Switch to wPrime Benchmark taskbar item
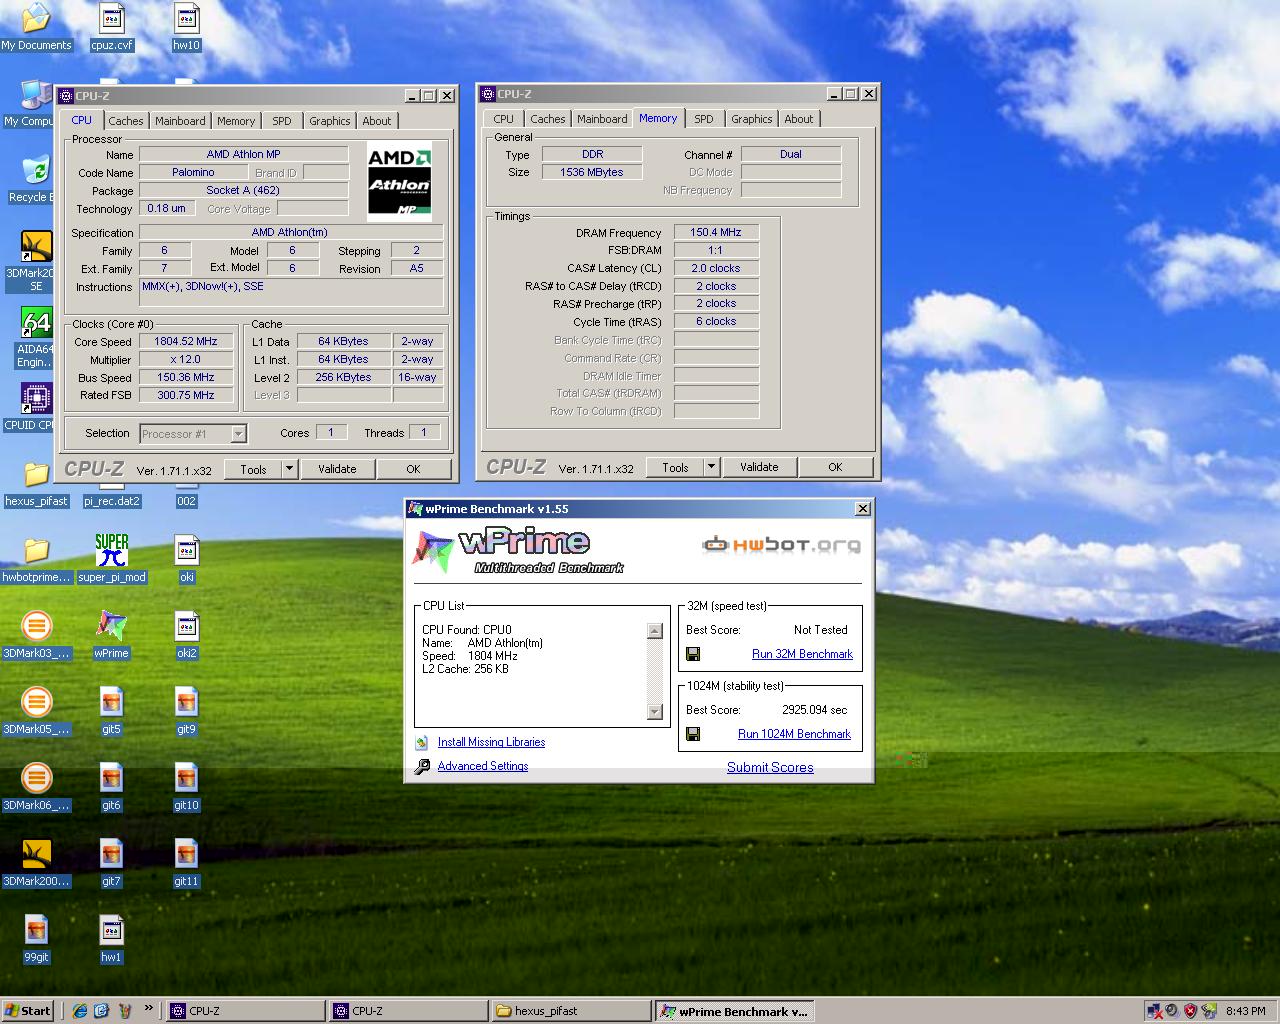 coord(733,1011)
